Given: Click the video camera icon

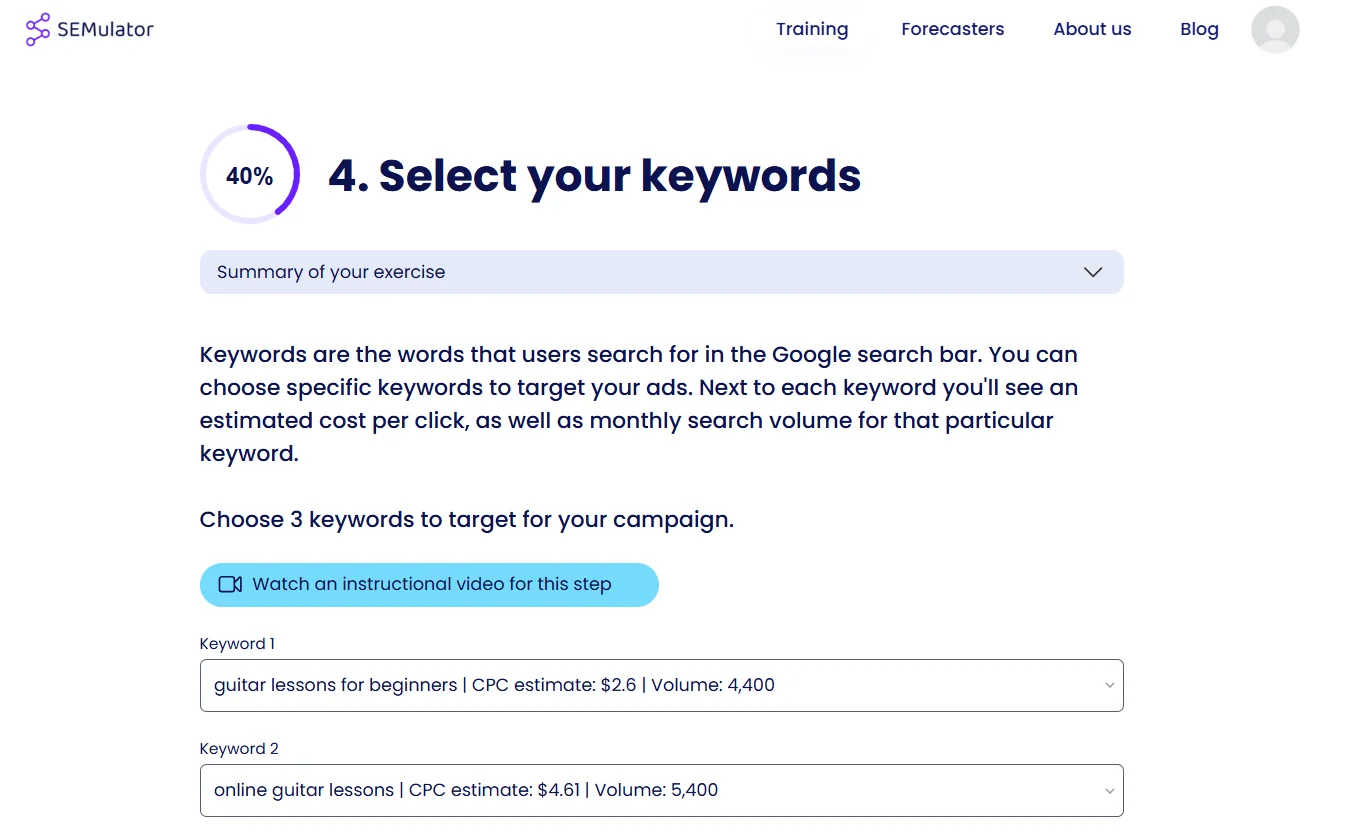Looking at the screenshot, I should pos(230,584).
